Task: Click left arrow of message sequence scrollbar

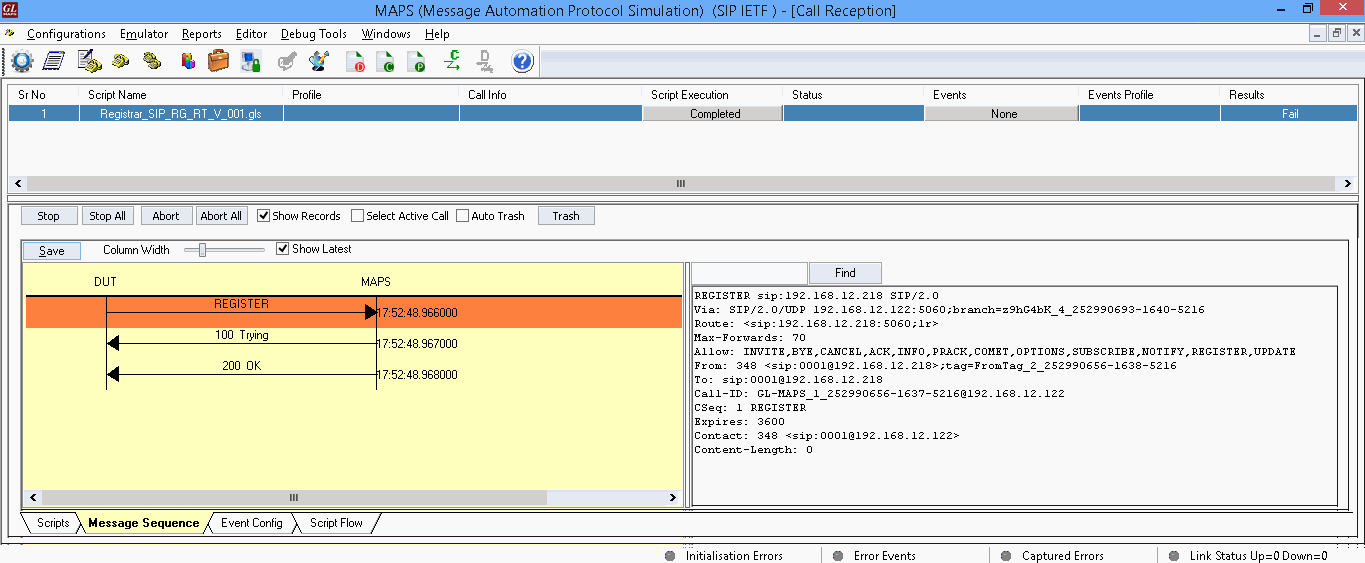Action: (33, 497)
